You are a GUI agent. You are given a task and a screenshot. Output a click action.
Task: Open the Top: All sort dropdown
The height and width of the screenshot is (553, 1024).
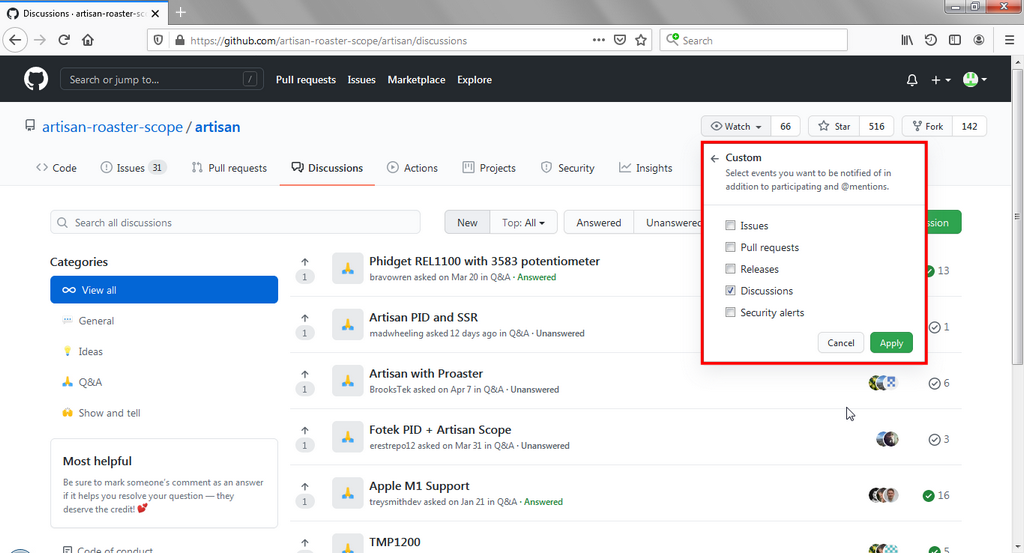click(524, 223)
